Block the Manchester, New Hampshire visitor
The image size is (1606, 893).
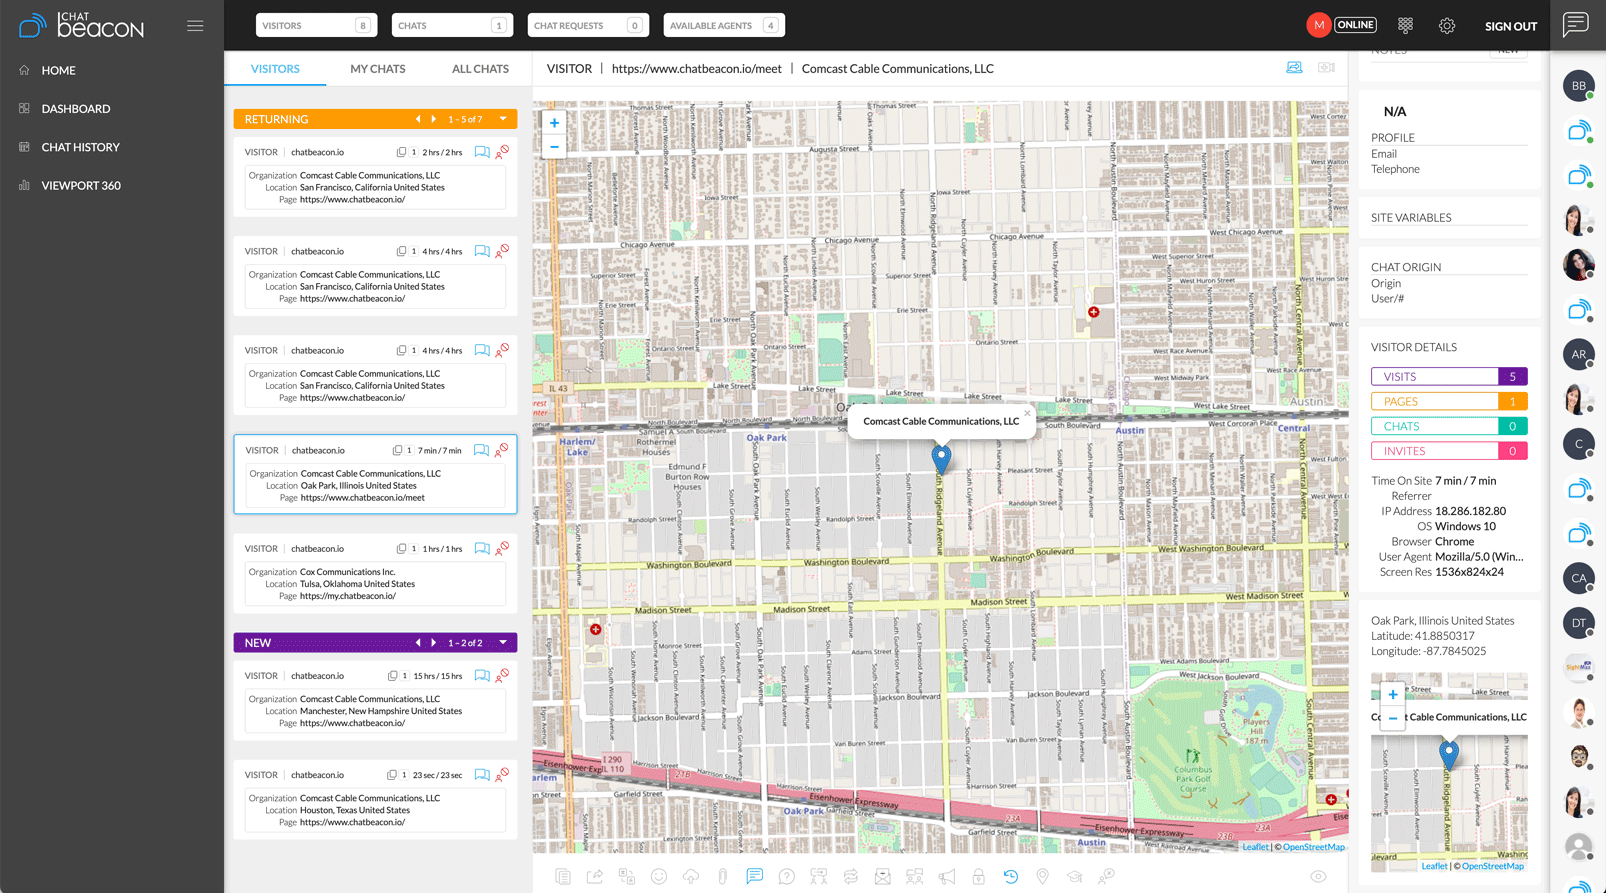502,675
